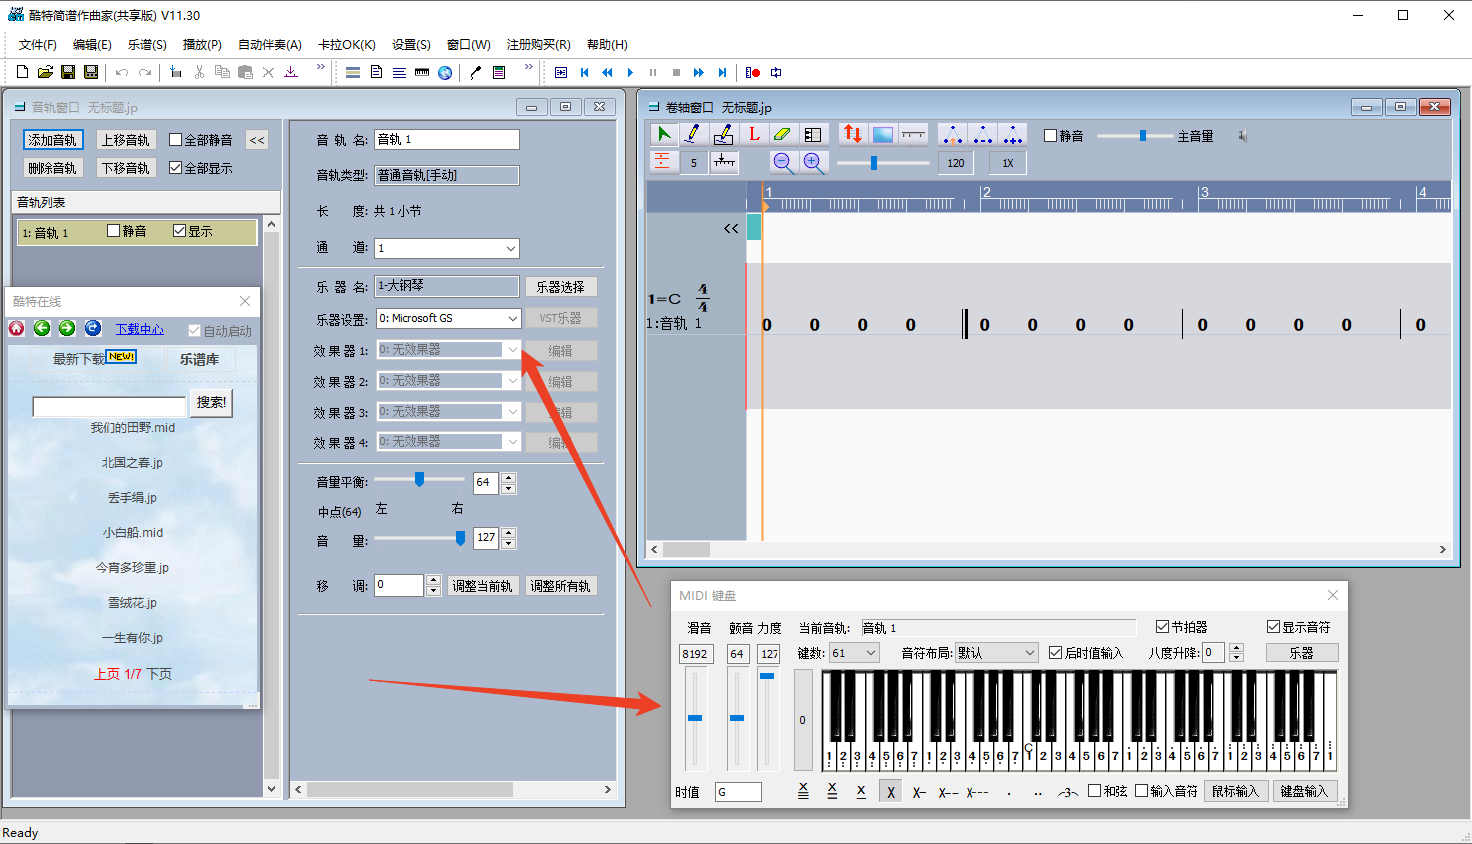The image size is (1472, 844).
Task: Fast forward with the double-right arrow button
Action: point(699,72)
